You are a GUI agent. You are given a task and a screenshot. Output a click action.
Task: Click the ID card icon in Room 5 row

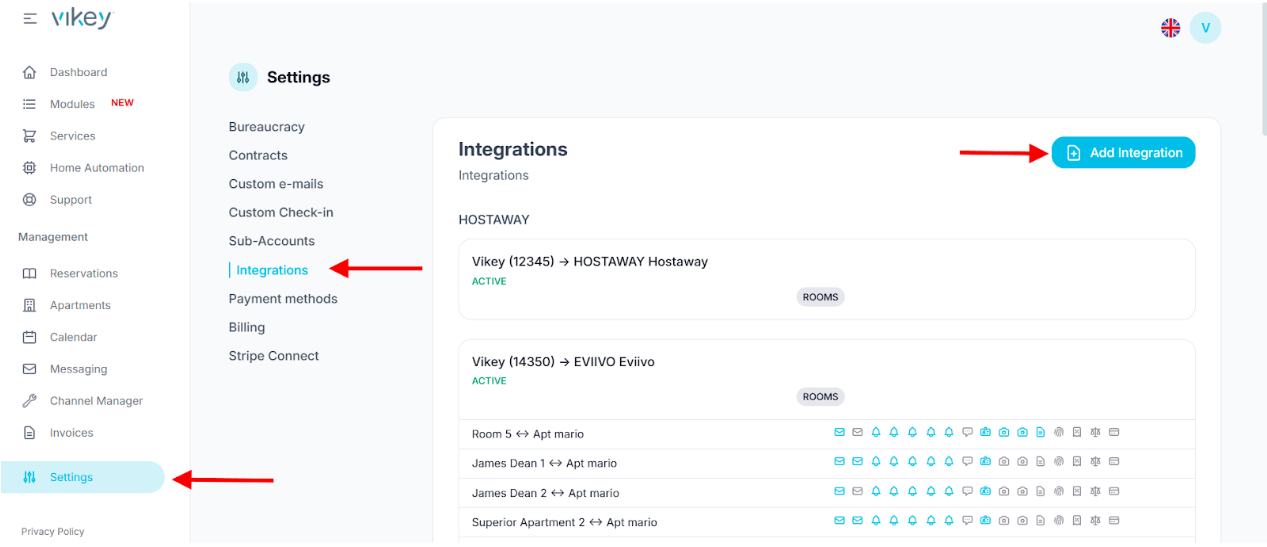(x=985, y=432)
